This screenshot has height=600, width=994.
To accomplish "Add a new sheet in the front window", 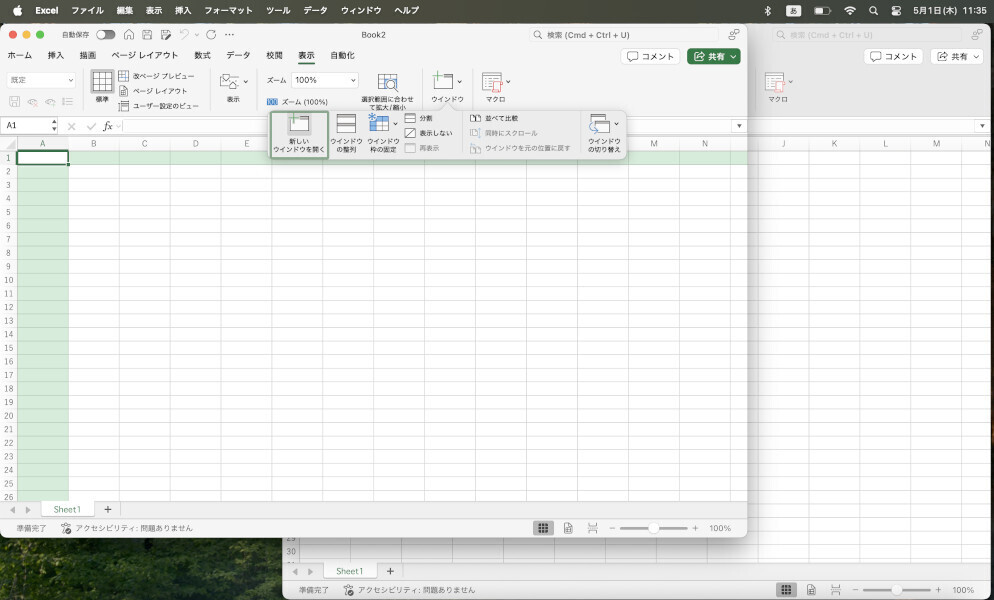I will (x=108, y=509).
